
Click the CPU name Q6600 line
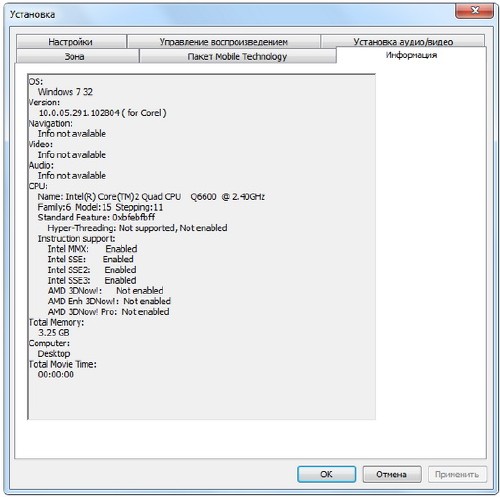click(x=151, y=196)
